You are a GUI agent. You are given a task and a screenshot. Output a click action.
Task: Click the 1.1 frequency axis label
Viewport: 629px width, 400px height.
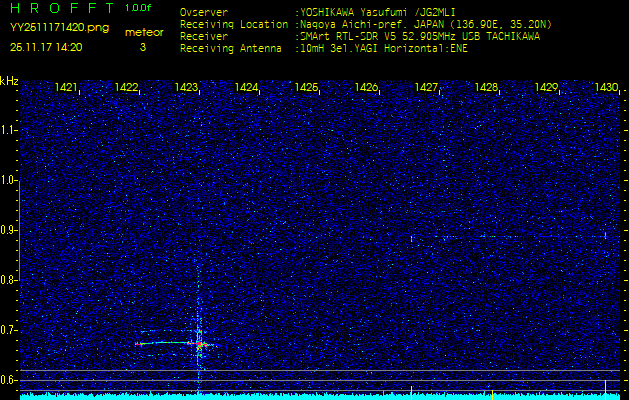pos(9,130)
